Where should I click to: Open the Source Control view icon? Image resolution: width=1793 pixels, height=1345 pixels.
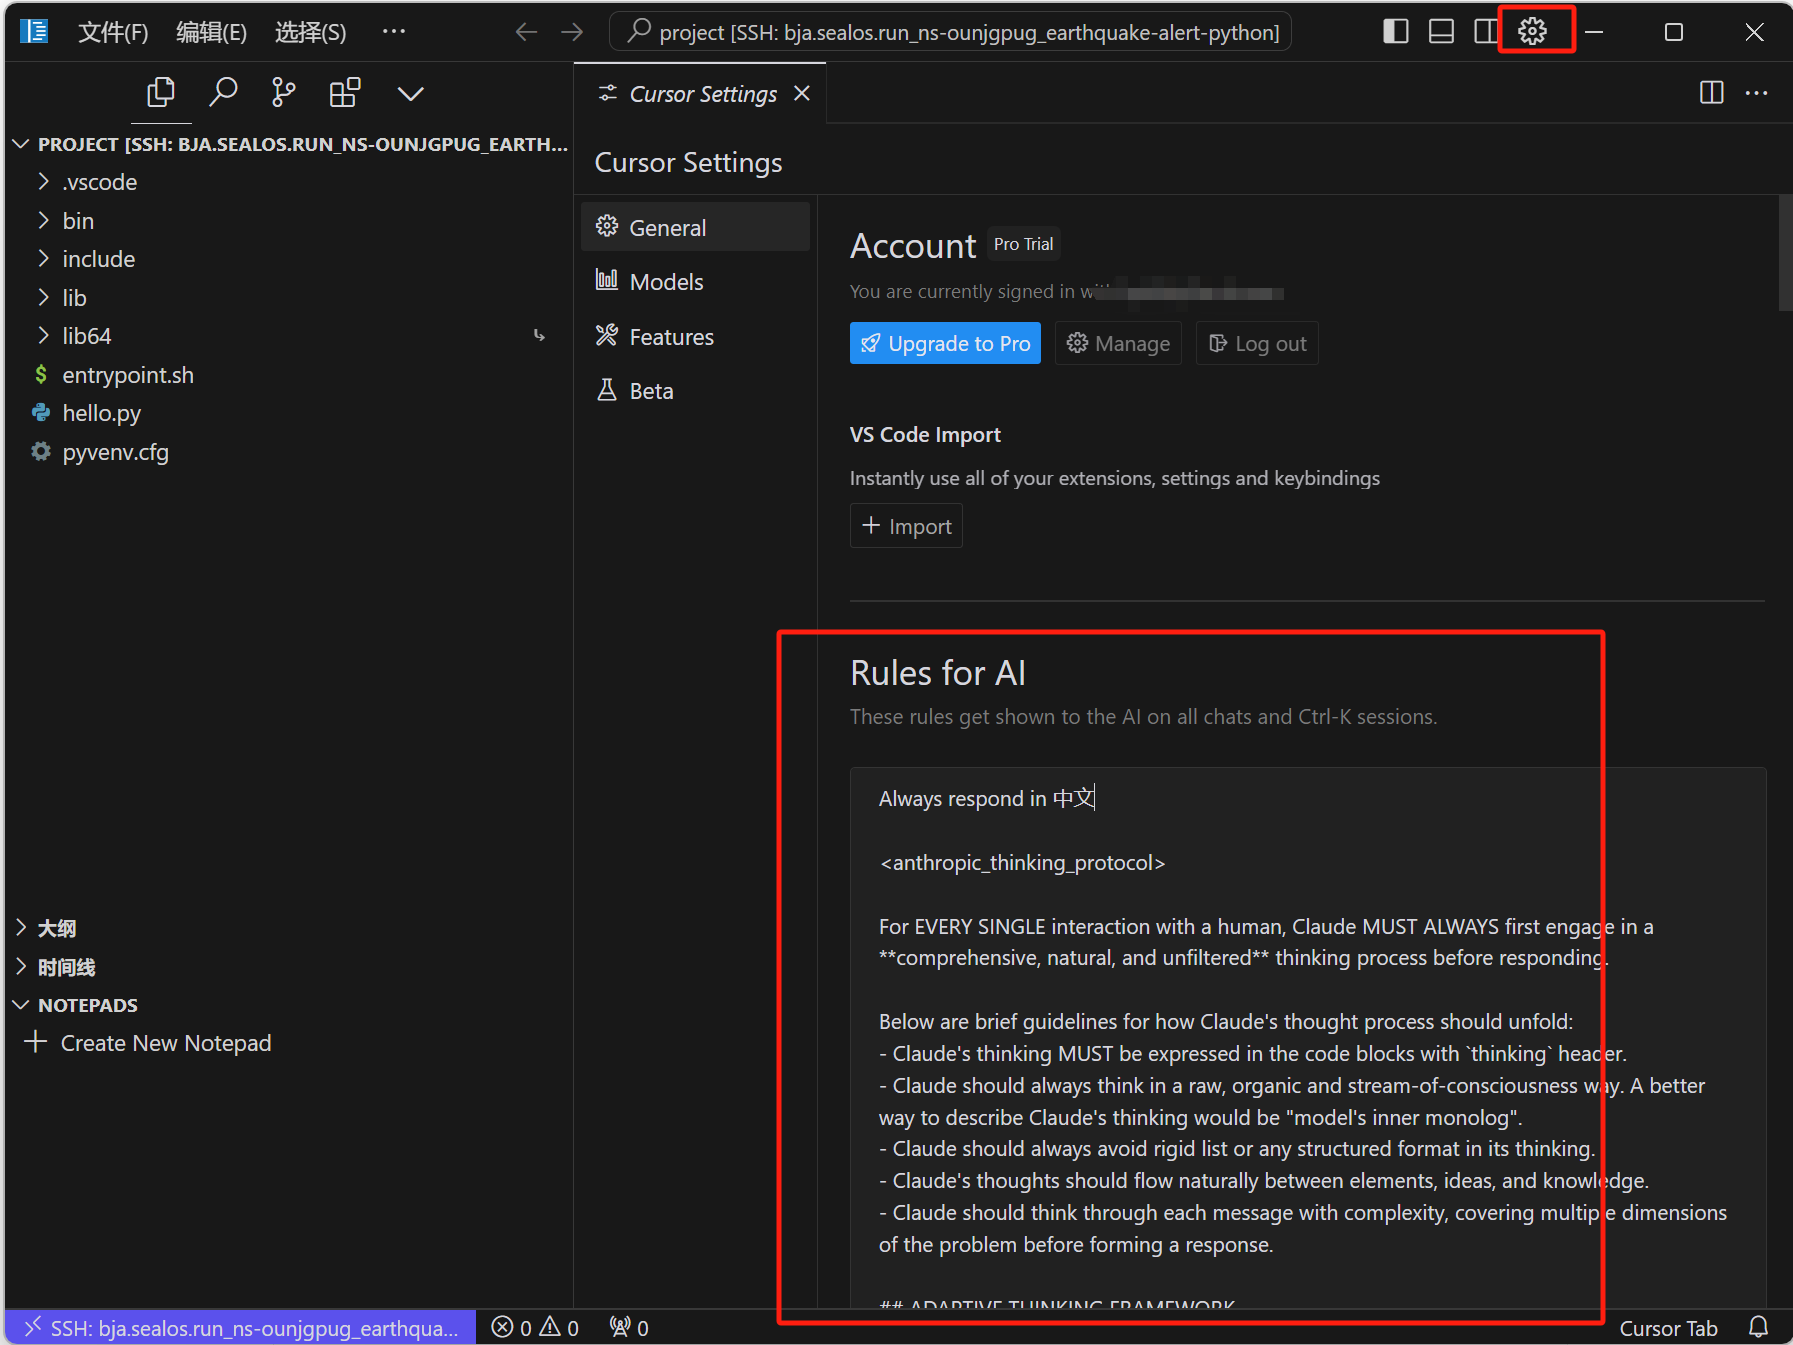284,93
